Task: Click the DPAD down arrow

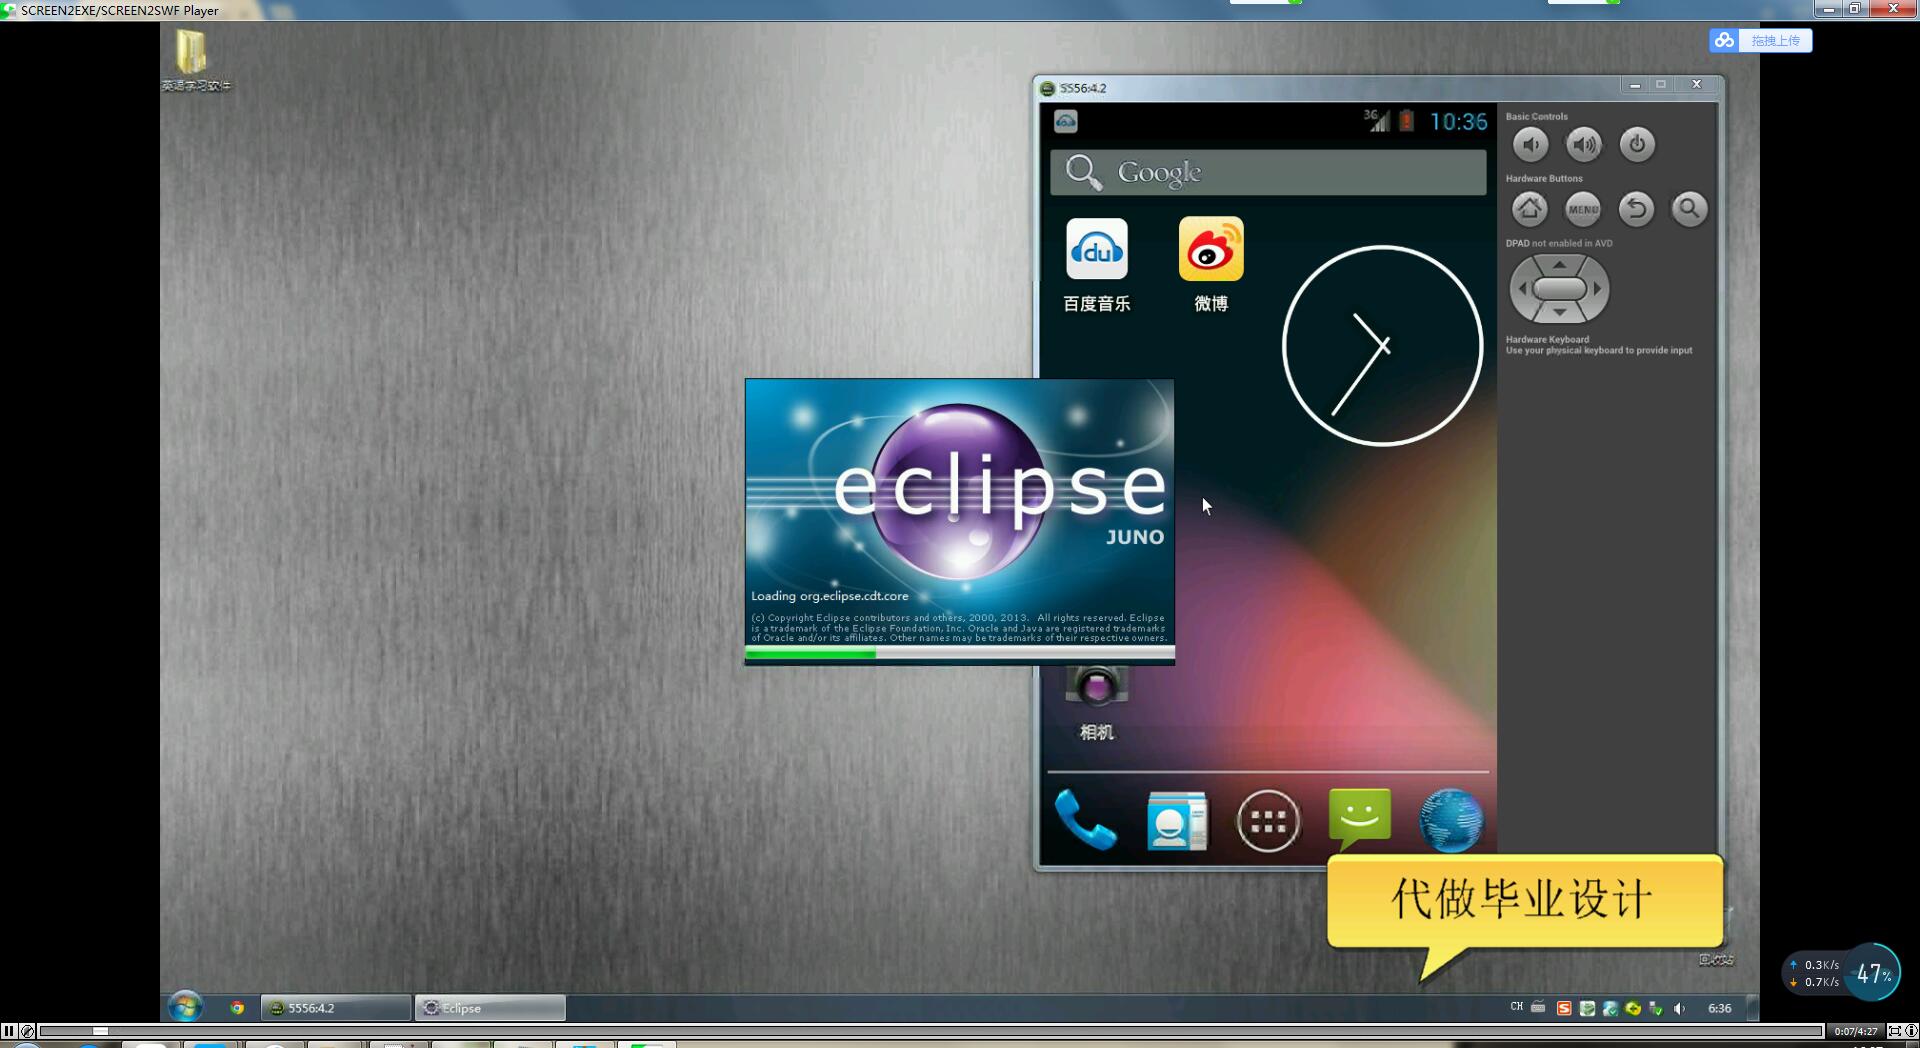Action: (x=1559, y=312)
